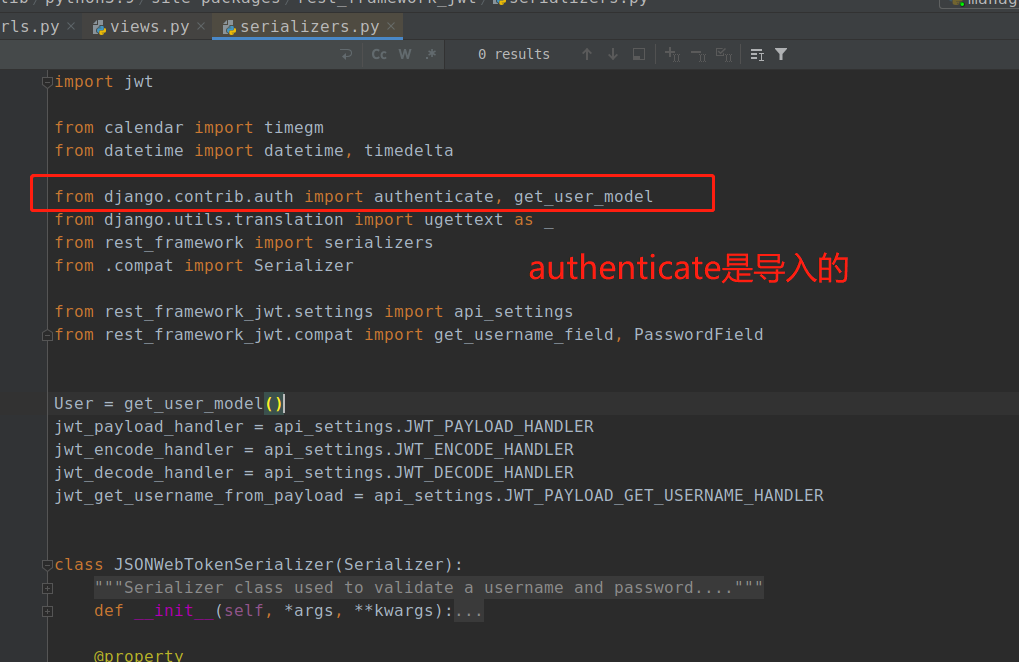The image size is (1019, 662).
Task: Expand the '...' placeholder after __init__ signature
Action: click(469, 611)
